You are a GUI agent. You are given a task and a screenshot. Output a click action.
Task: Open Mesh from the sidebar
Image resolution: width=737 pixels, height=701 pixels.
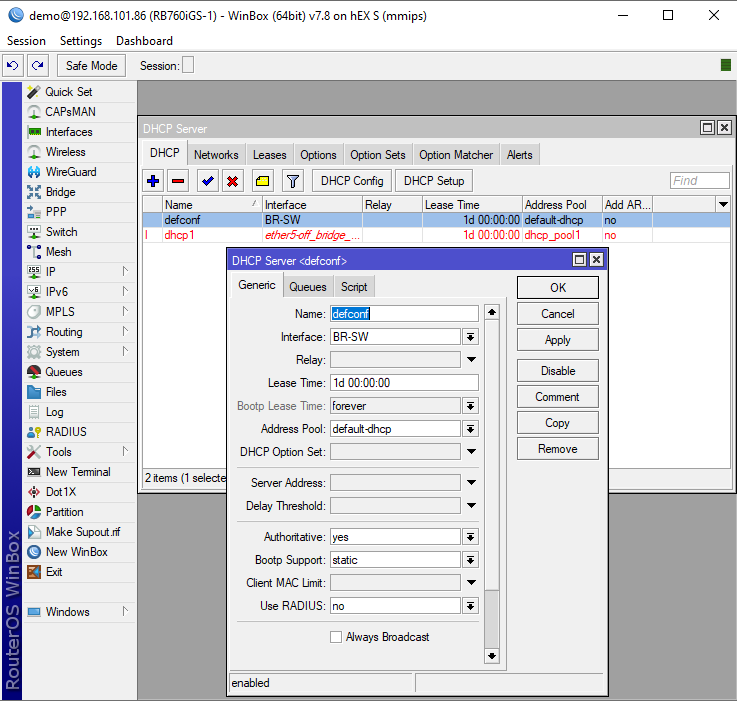tap(79, 252)
